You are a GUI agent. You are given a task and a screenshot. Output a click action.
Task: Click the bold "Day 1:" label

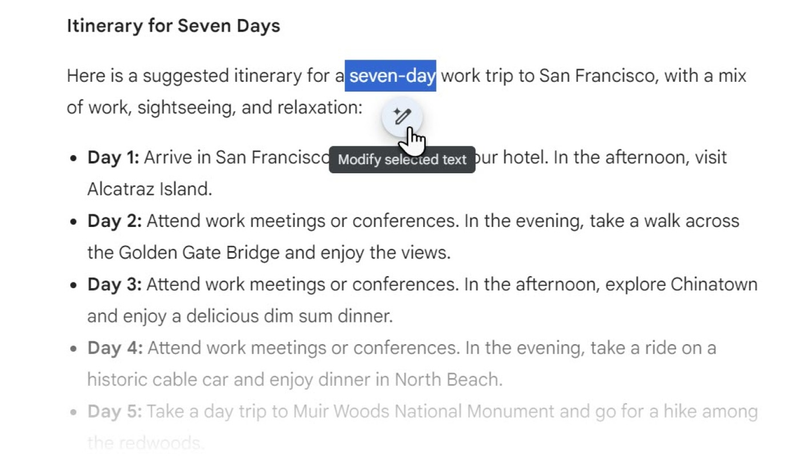pyautogui.click(x=113, y=158)
